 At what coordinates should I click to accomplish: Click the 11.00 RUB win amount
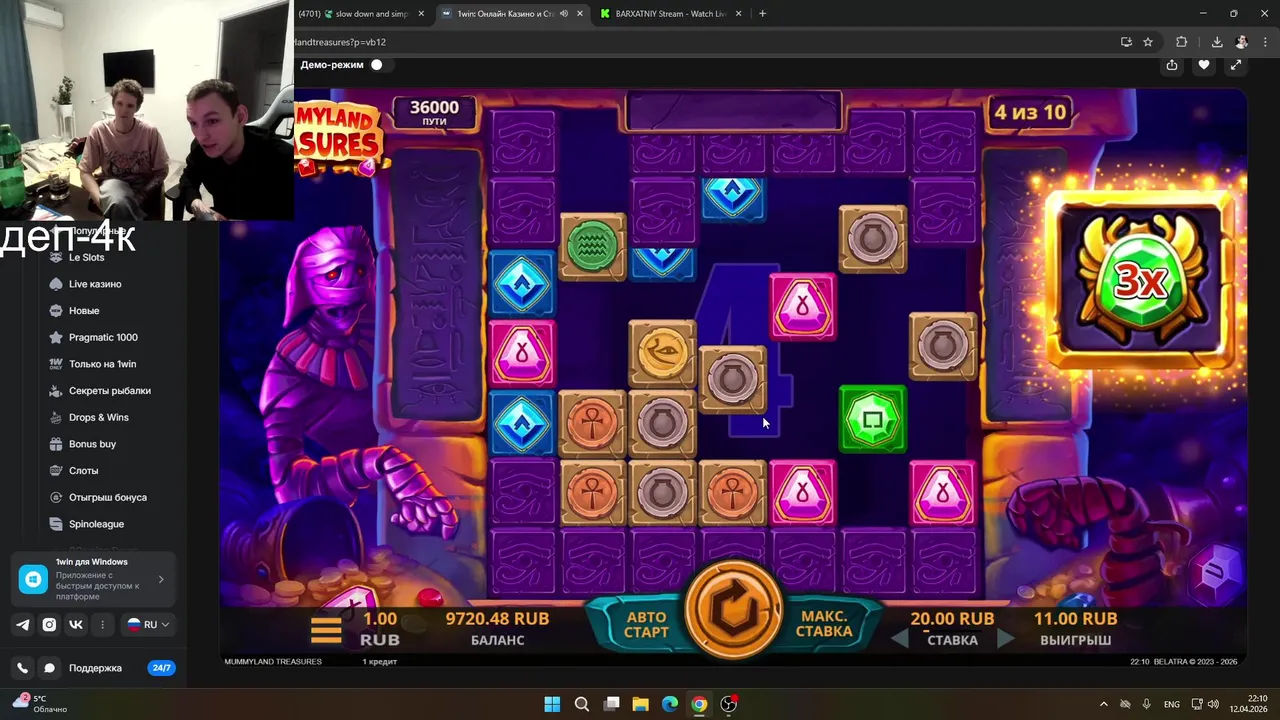pos(1075,619)
